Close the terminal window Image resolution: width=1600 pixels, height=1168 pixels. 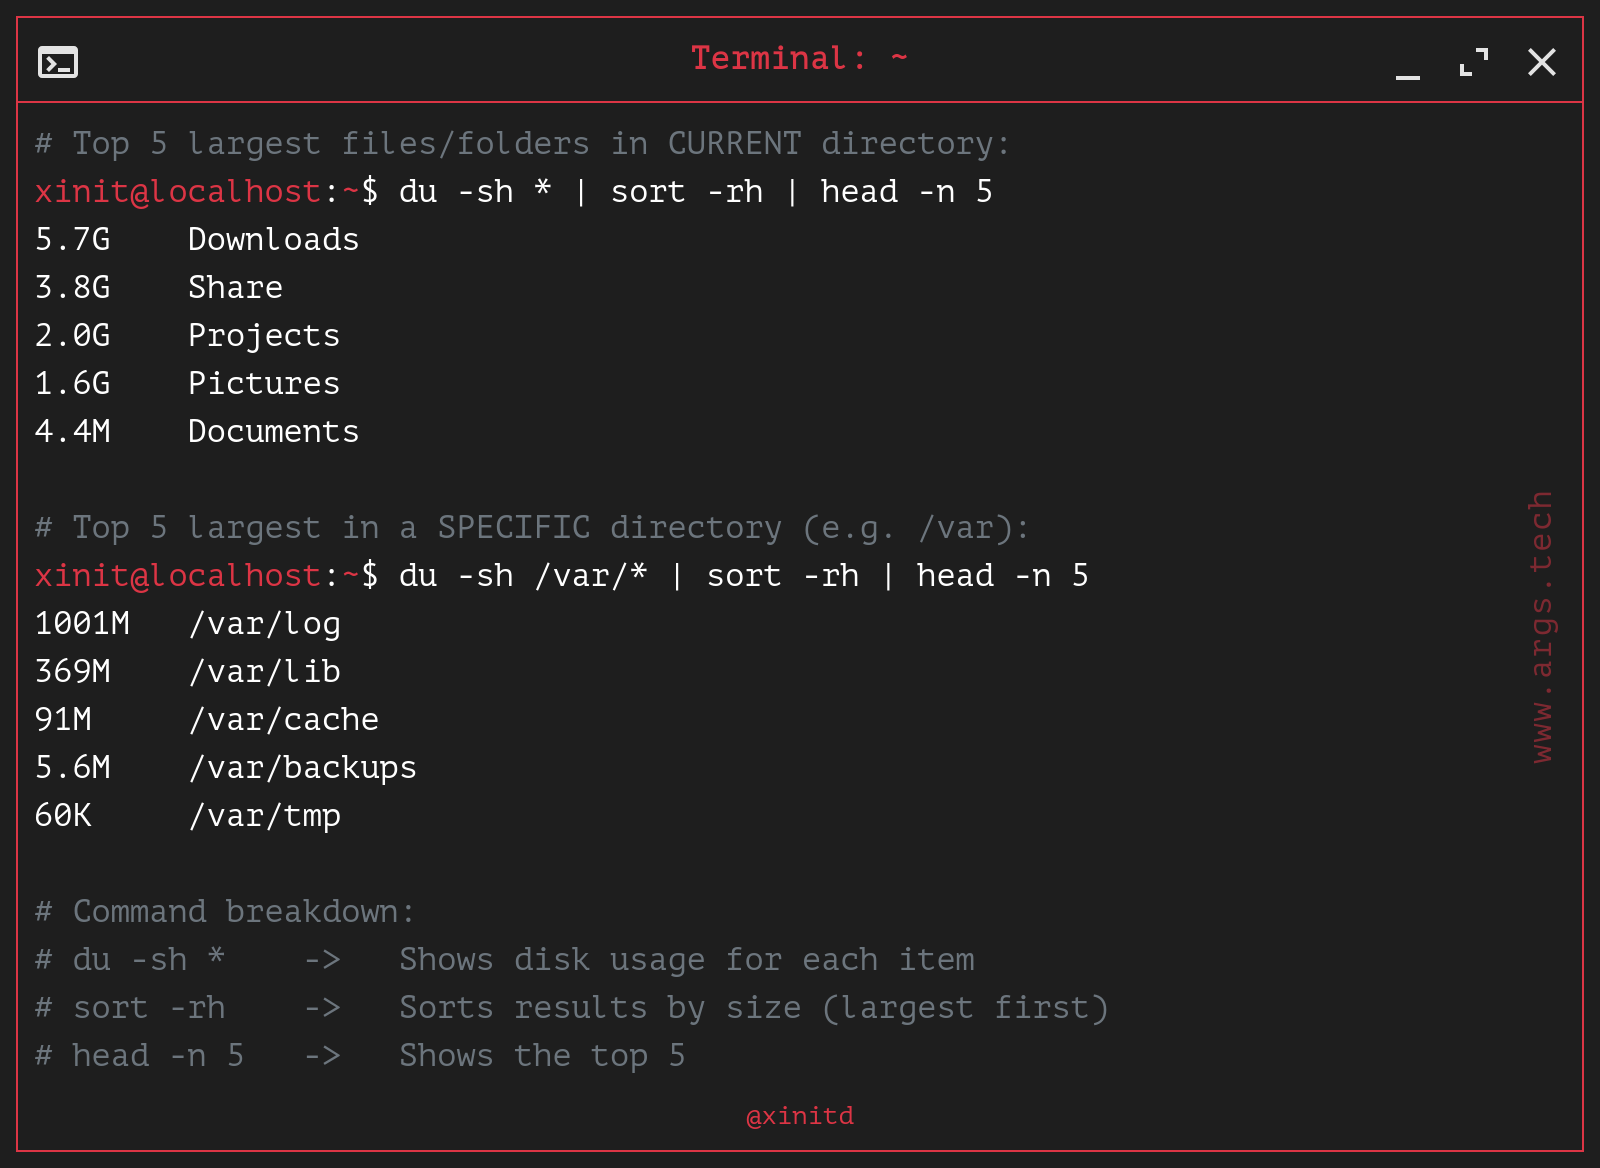1542,62
